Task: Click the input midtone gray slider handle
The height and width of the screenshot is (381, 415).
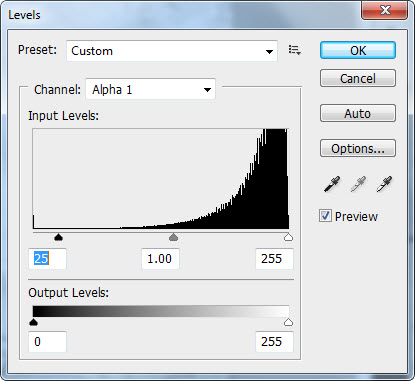Action: [173, 237]
